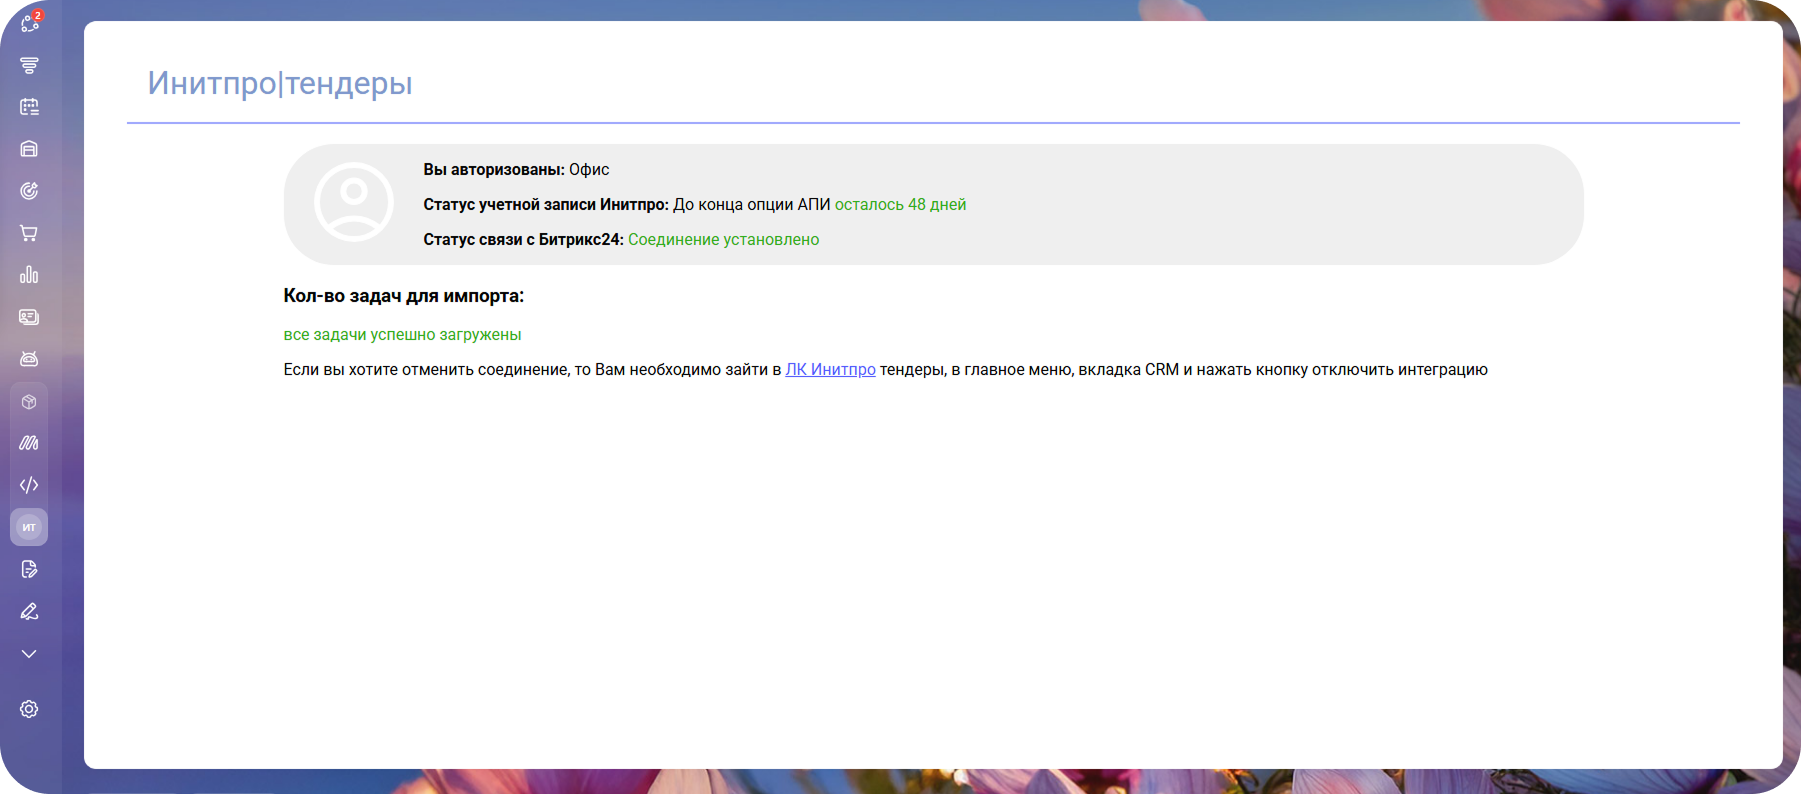Open the robot icon in the sidebar
The height and width of the screenshot is (794, 1801).
click(29, 359)
